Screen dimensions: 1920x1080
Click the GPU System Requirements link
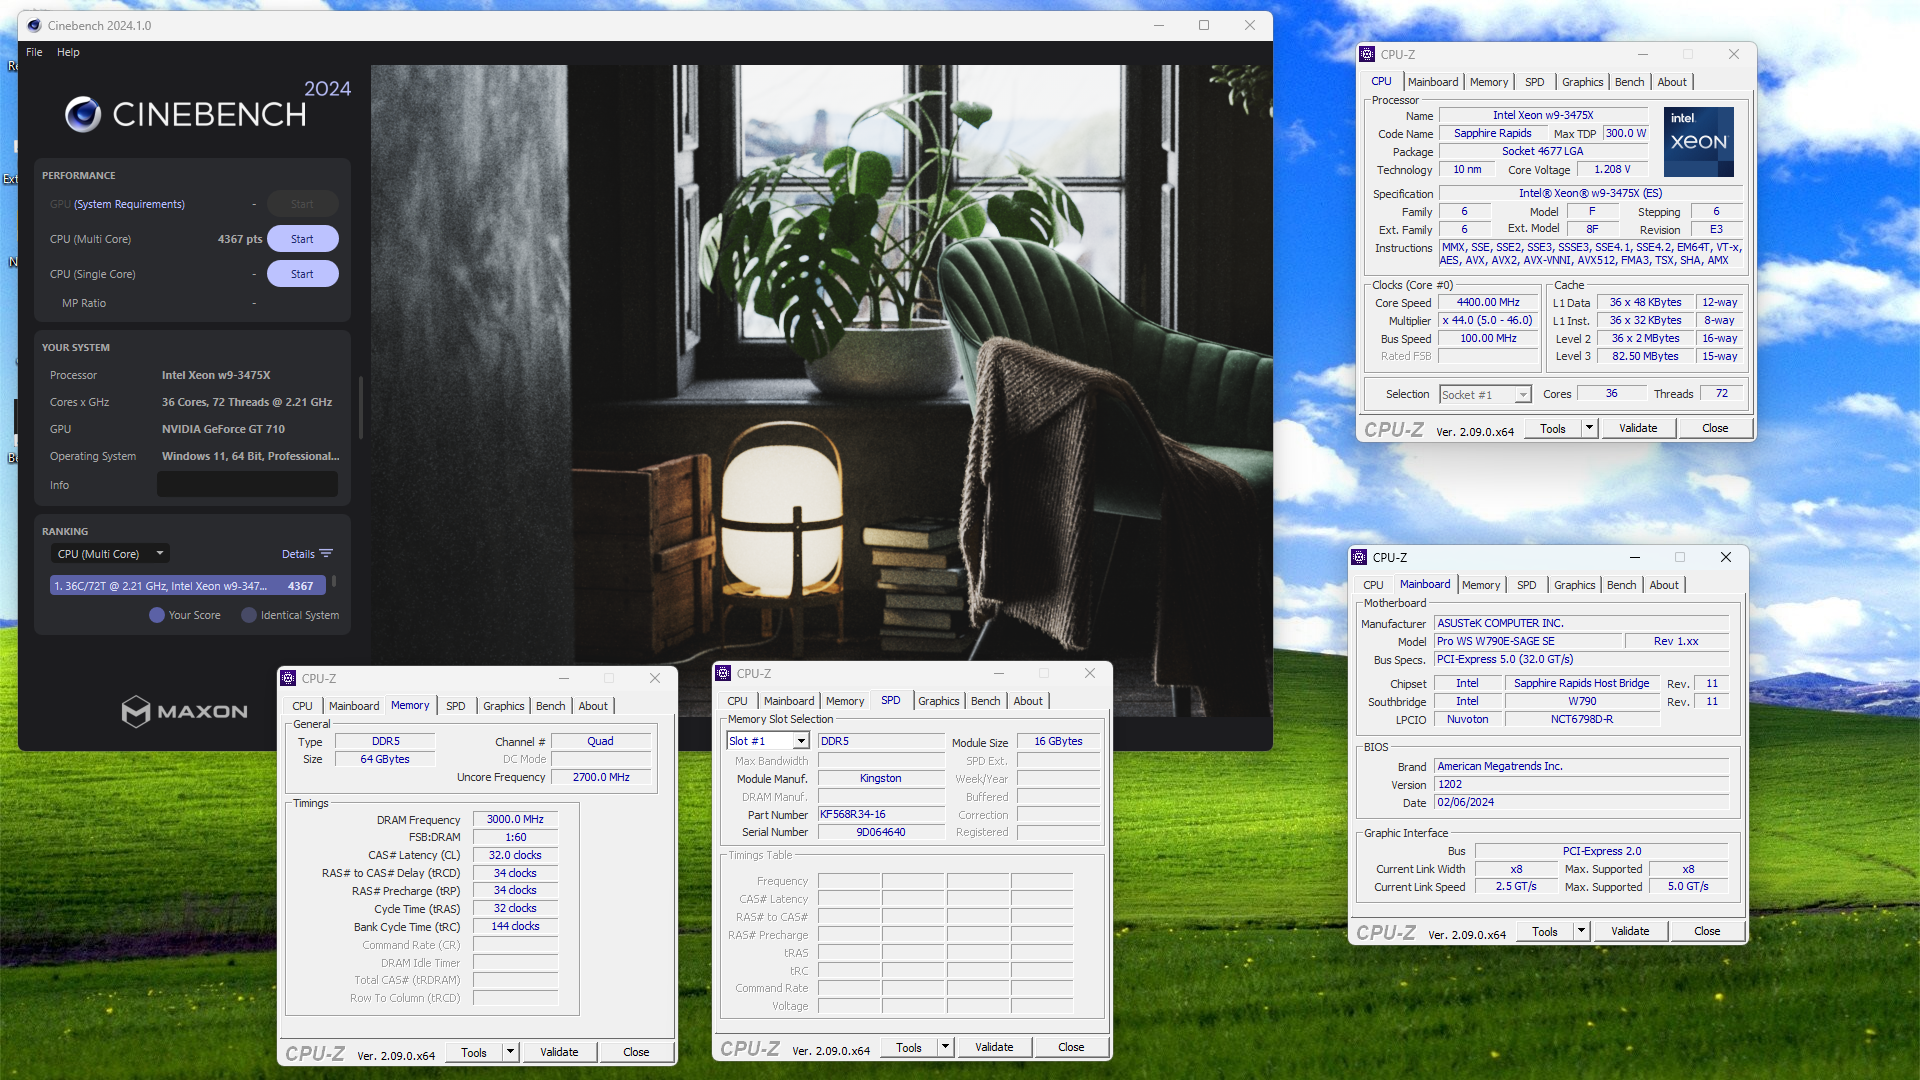coord(129,204)
